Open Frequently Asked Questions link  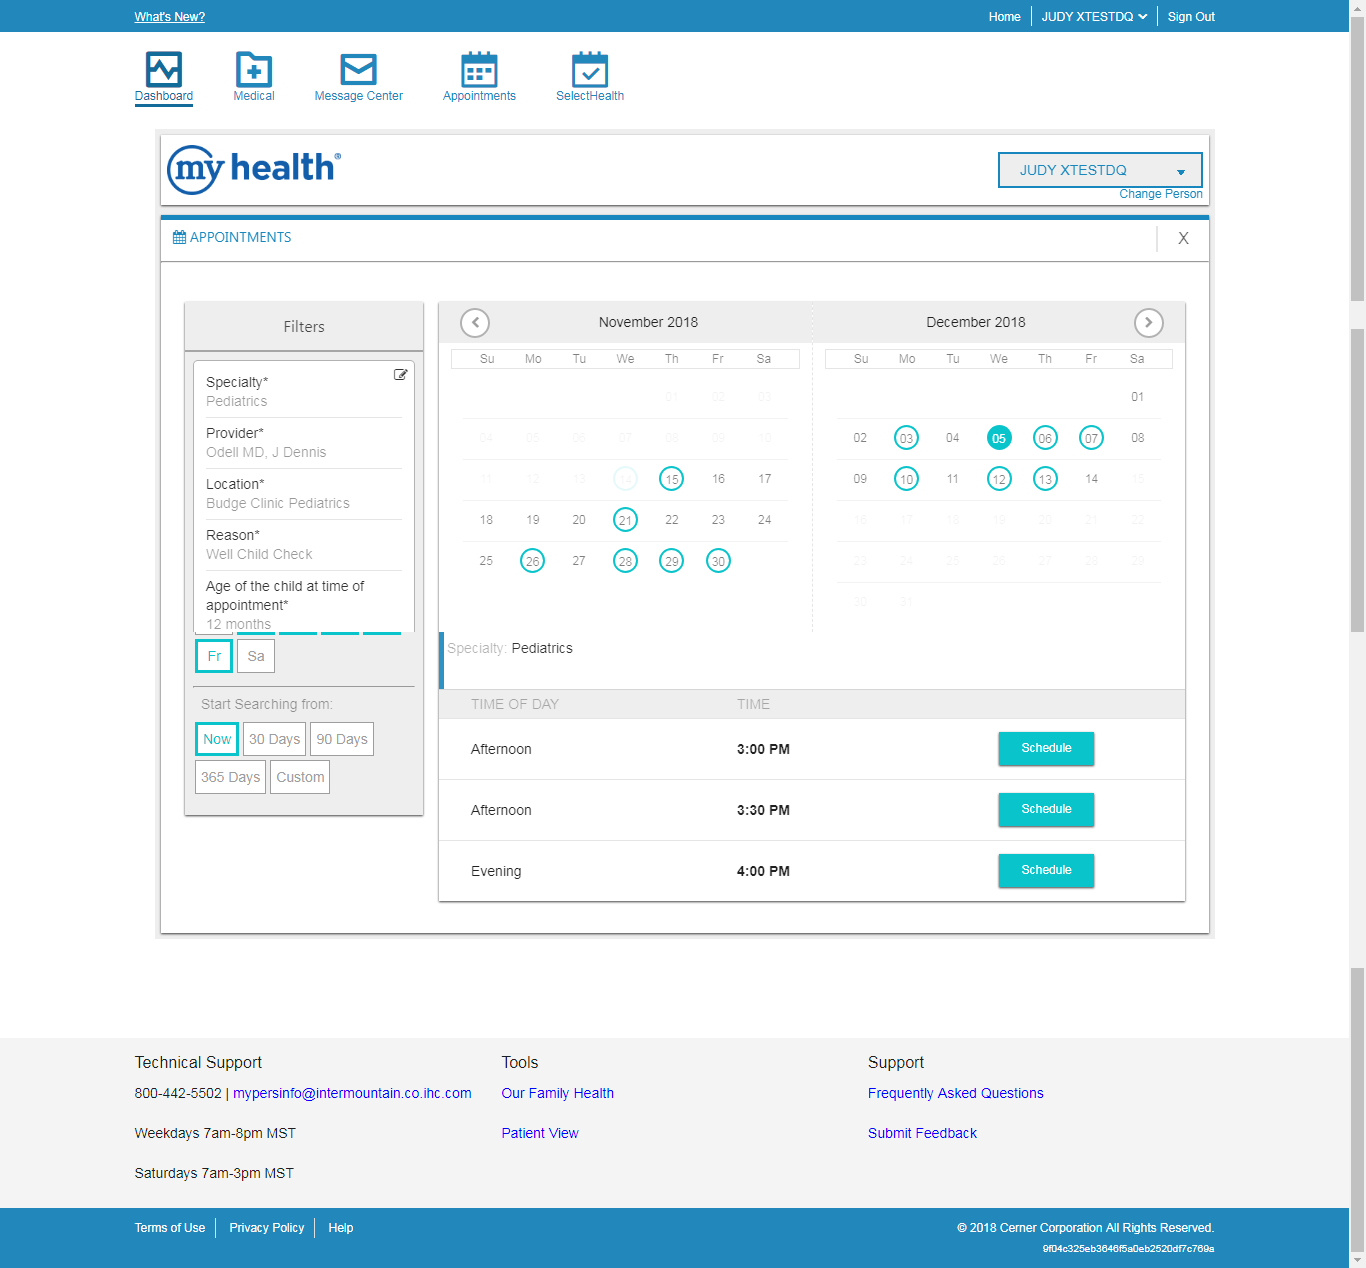coord(955,1093)
